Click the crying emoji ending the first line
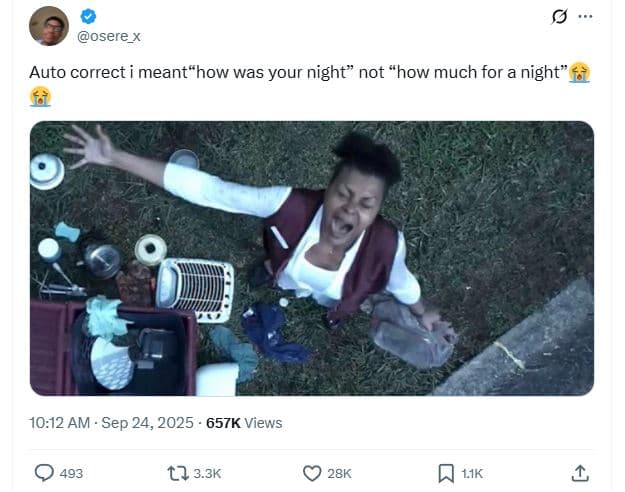 [580, 72]
